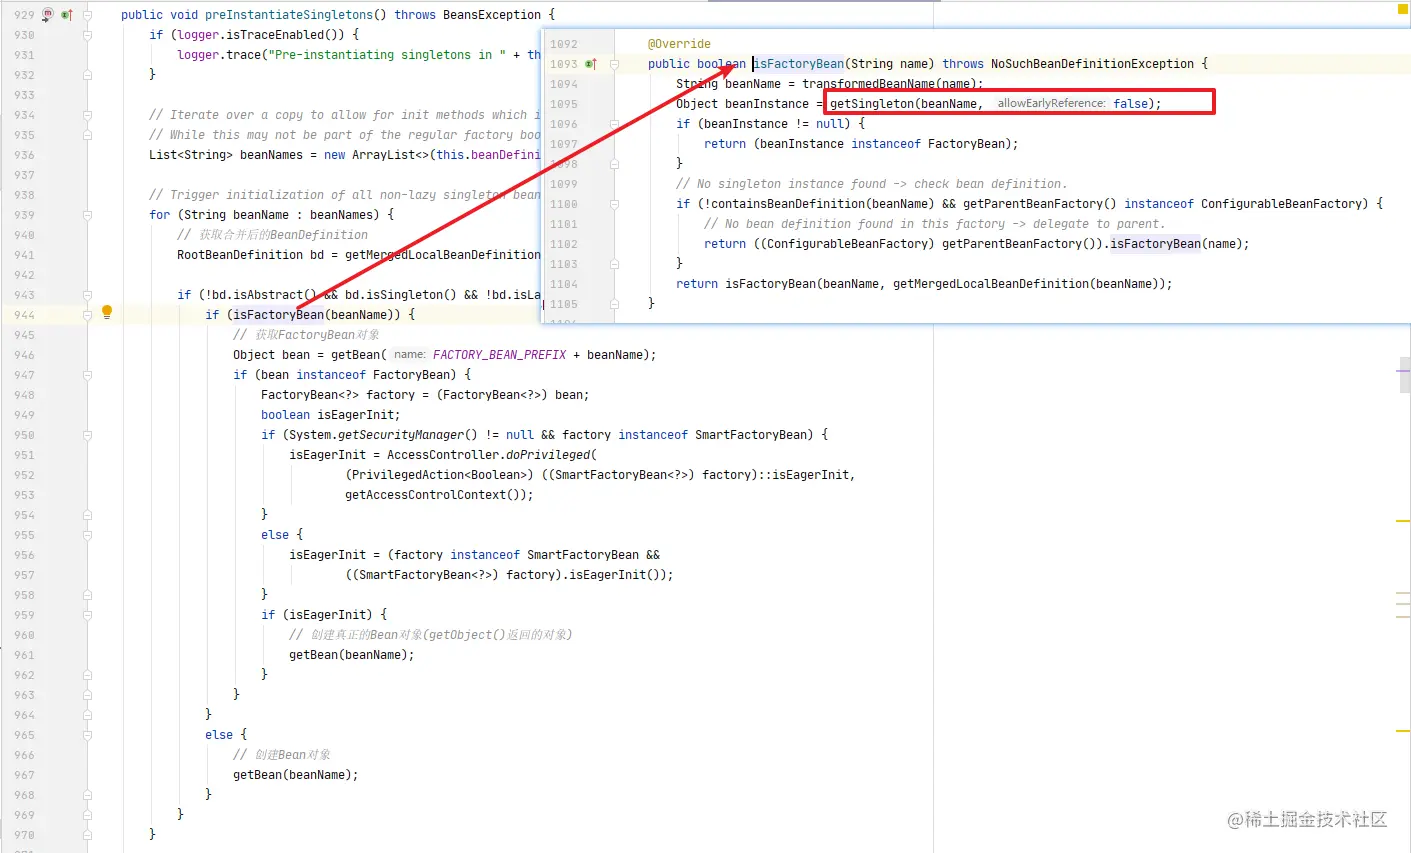Click the implements-method gutter icon on line 929
The image size is (1411, 853).
click(67, 15)
